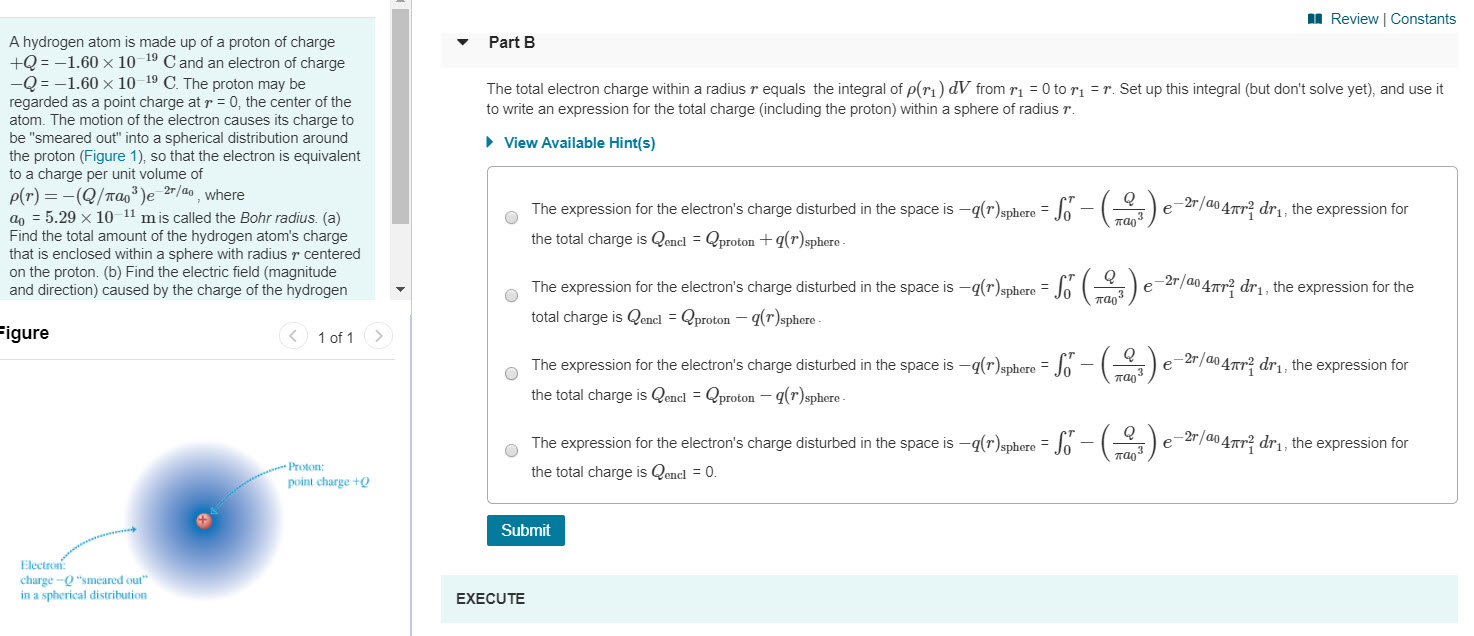Click the open-book Review icon
This screenshot has width=1474, height=636.
(x=1316, y=18)
